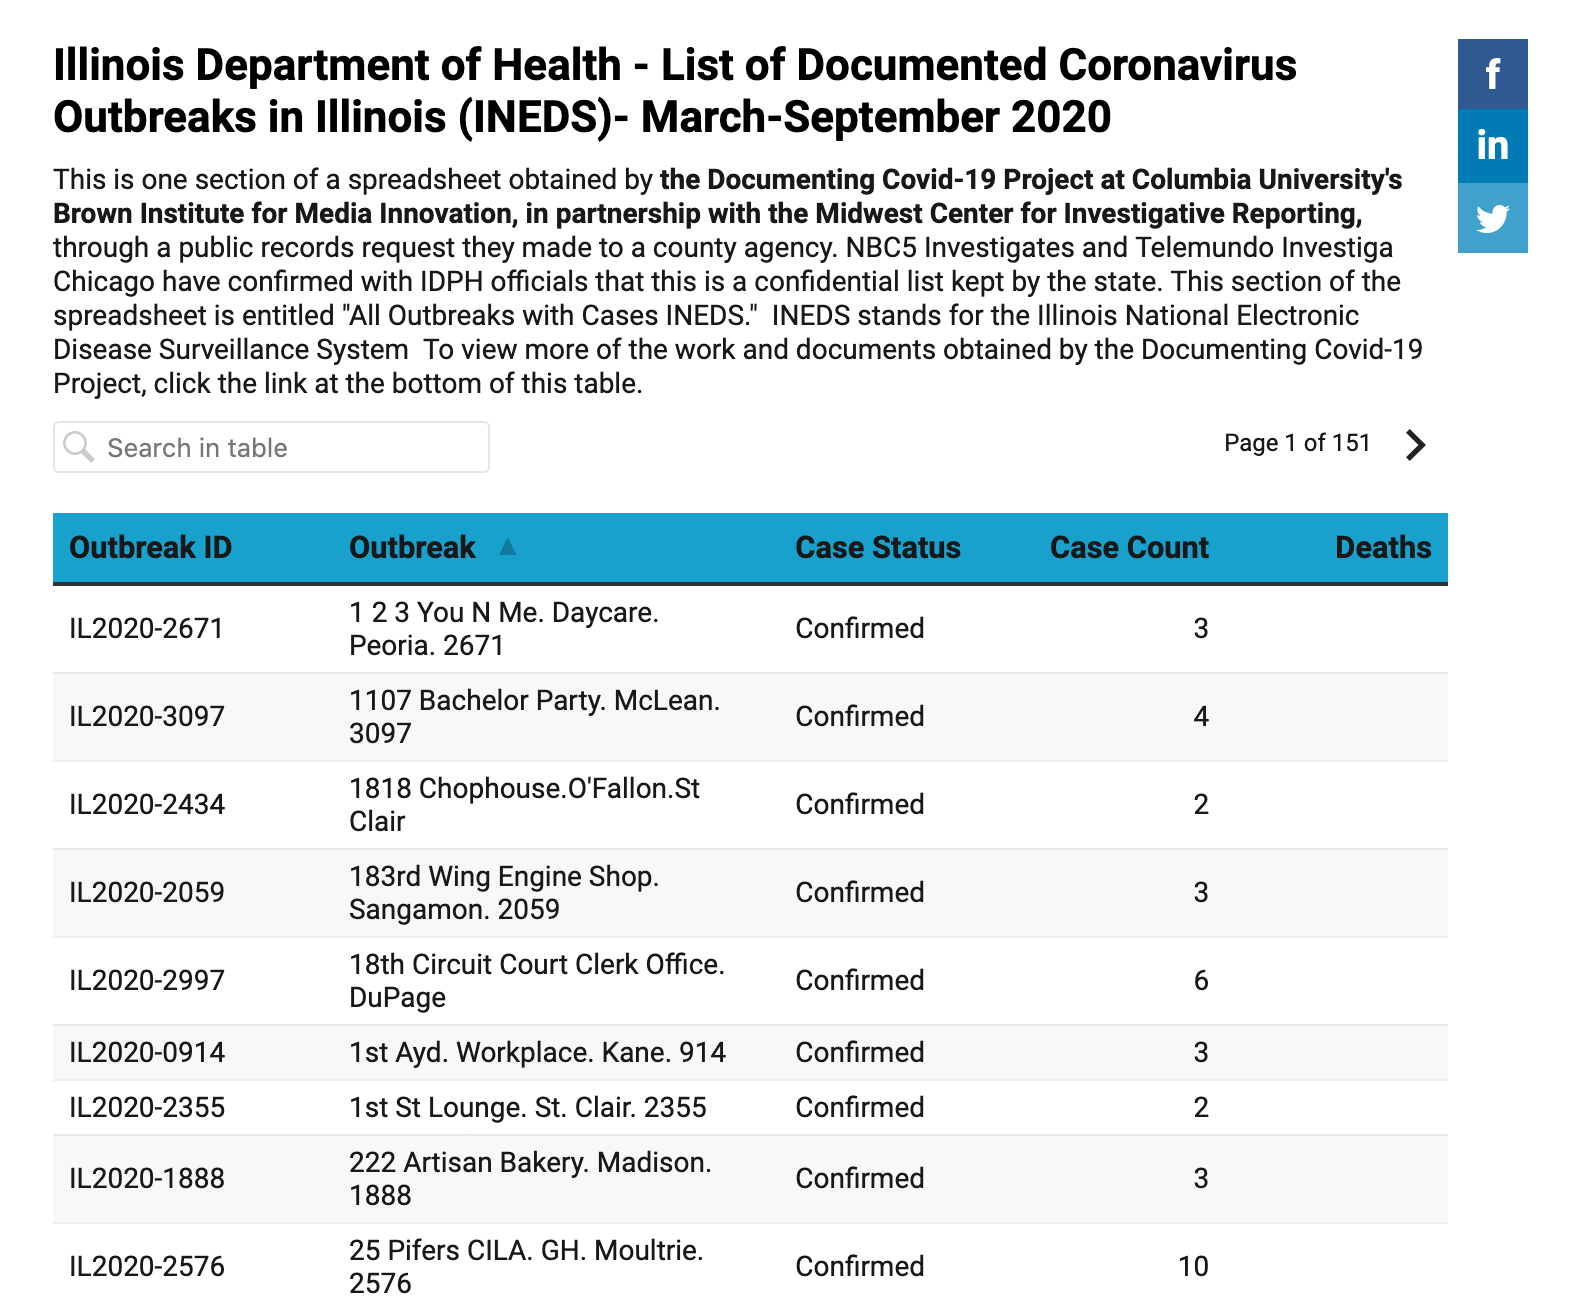Go to the next table page
This screenshot has width=1580, height=1304.
1415,445
